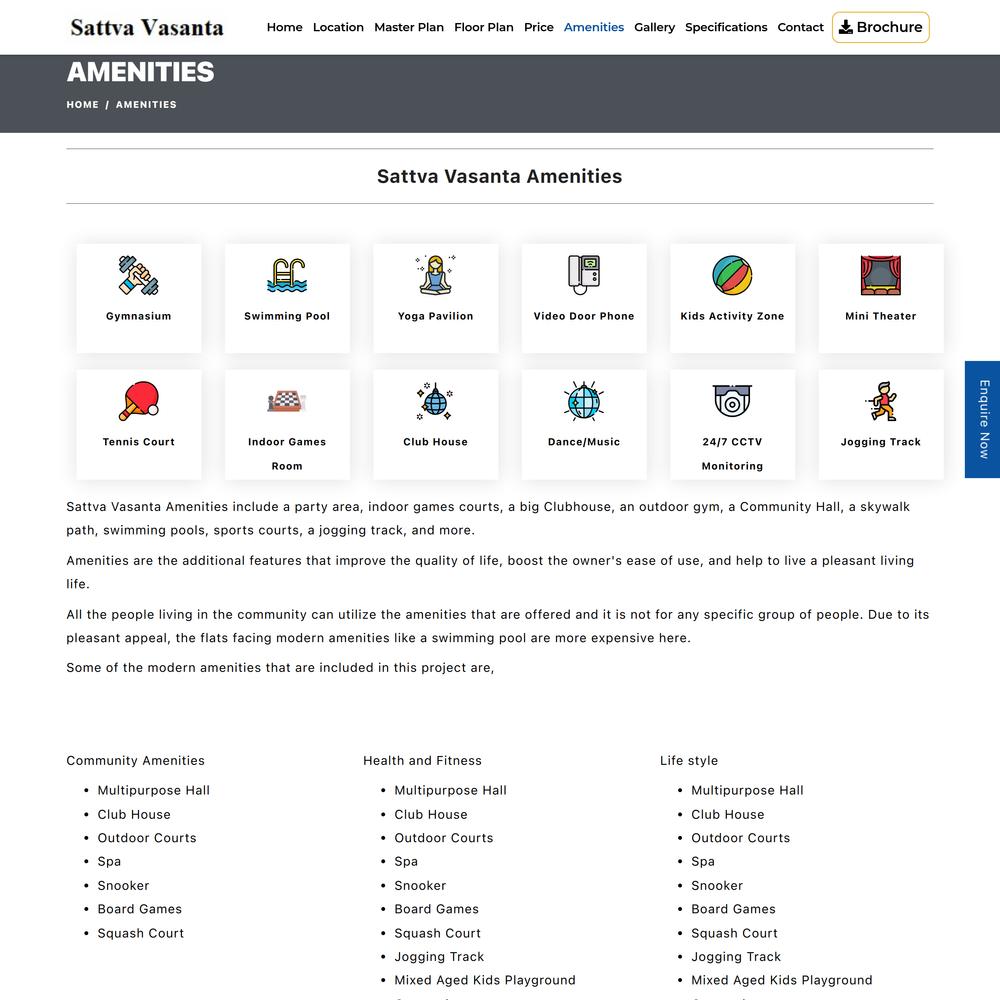Click the Yoga Pavilion label
This screenshot has height=1000, width=1000.
[x=436, y=316]
